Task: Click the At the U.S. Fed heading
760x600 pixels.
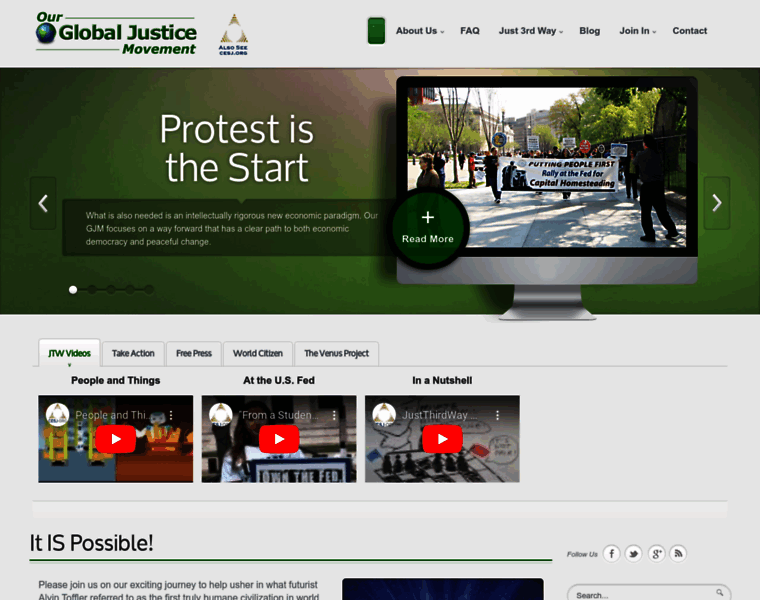Action: [279, 380]
